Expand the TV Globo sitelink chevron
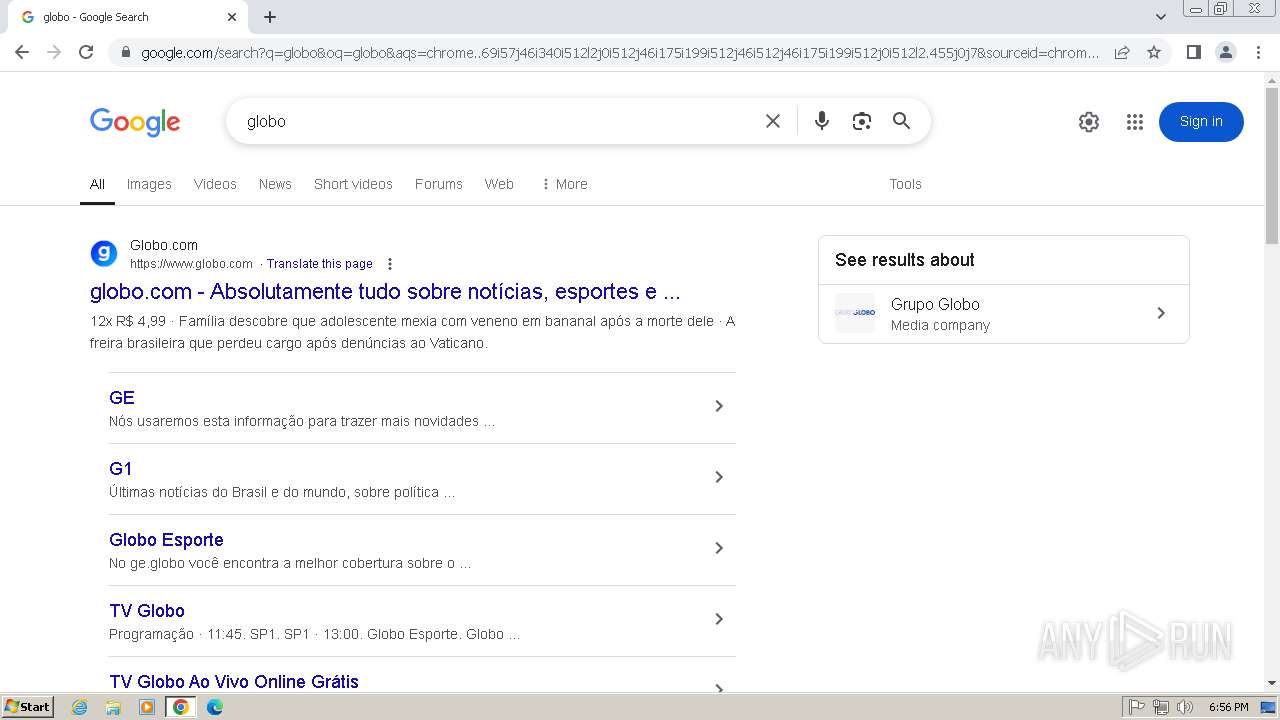This screenshot has height=720, width=1280. (719, 619)
